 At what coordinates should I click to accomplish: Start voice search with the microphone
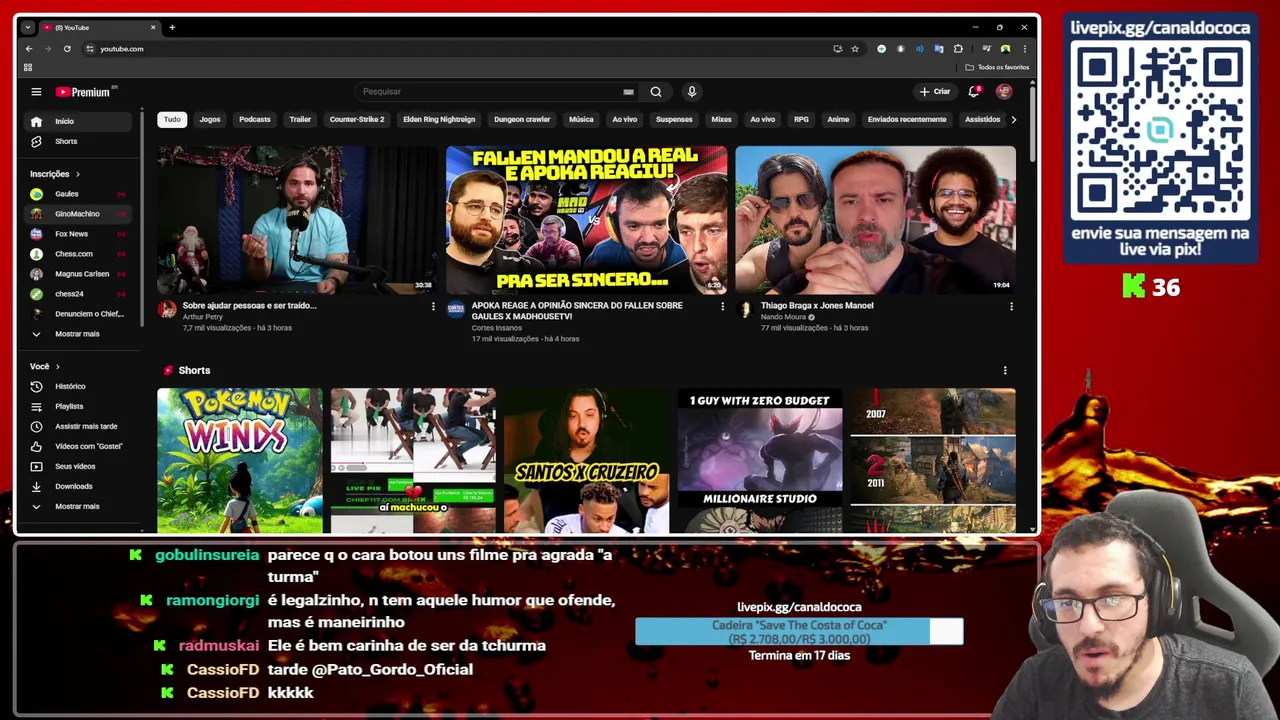pos(691,92)
